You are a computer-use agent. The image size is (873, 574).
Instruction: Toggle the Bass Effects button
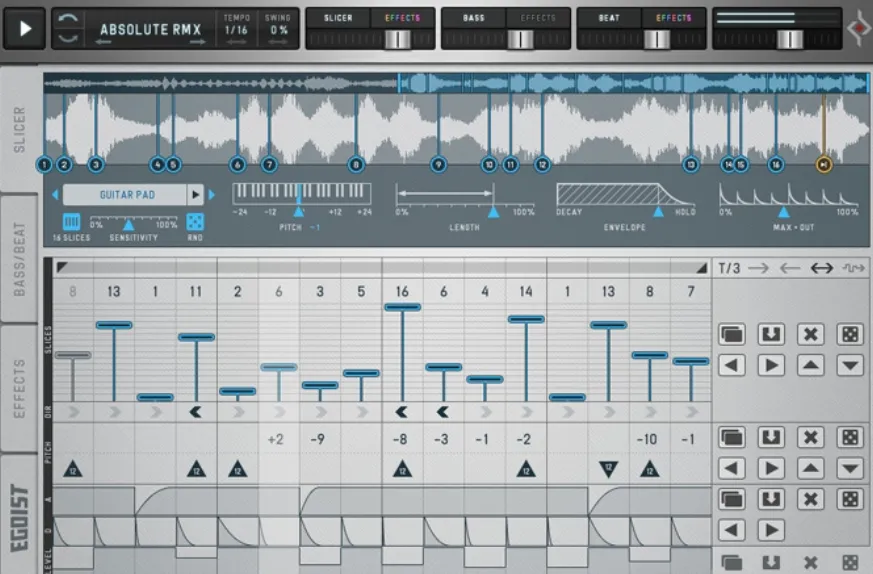coord(538,18)
